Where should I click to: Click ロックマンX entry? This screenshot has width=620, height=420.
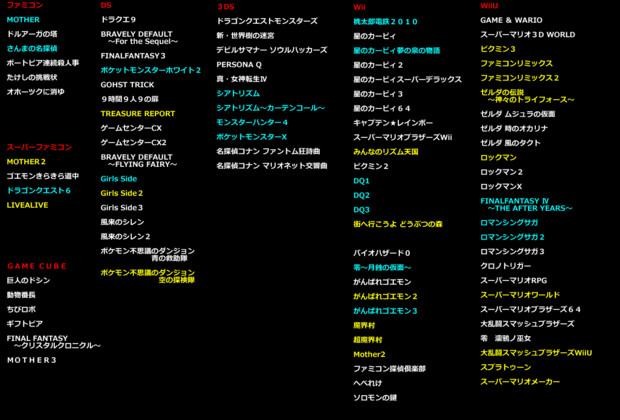coord(501,186)
